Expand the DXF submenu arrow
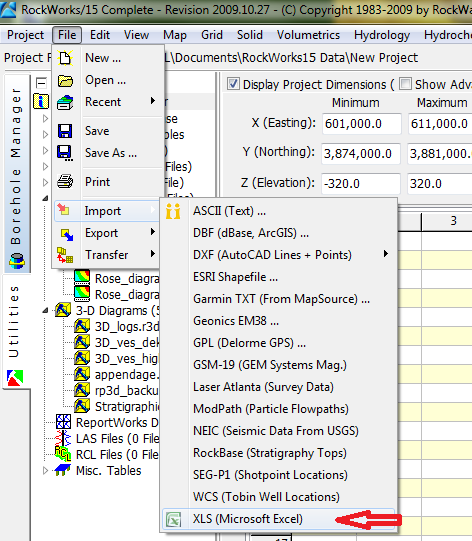The image size is (472, 541). point(386,254)
